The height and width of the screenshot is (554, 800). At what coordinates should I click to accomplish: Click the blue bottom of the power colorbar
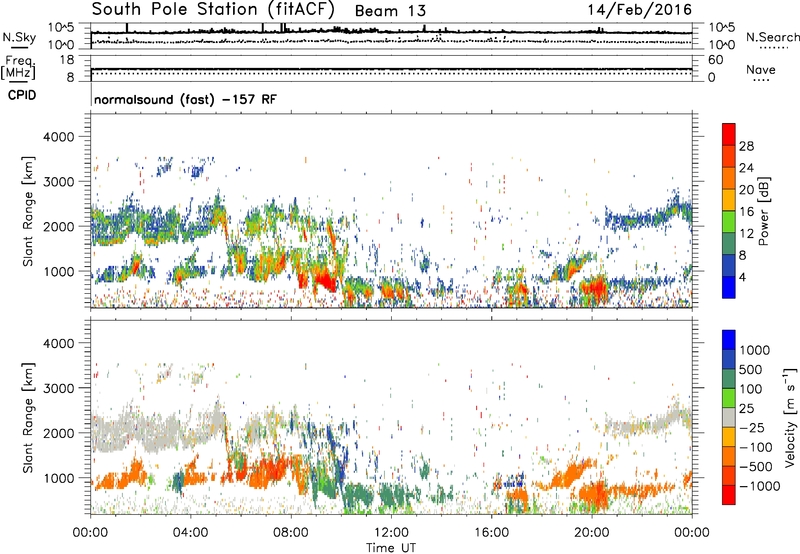[729, 287]
